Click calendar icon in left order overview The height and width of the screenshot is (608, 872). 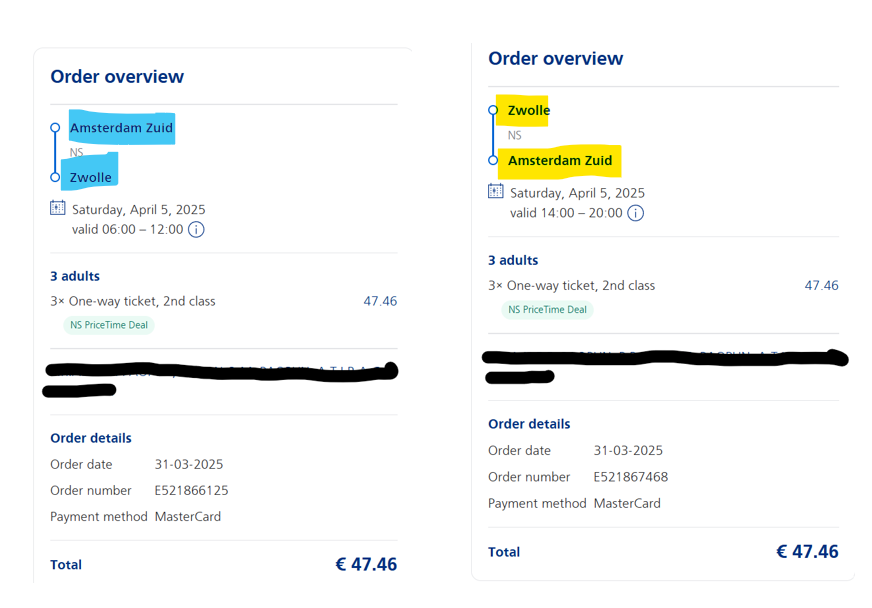[x=58, y=208]
